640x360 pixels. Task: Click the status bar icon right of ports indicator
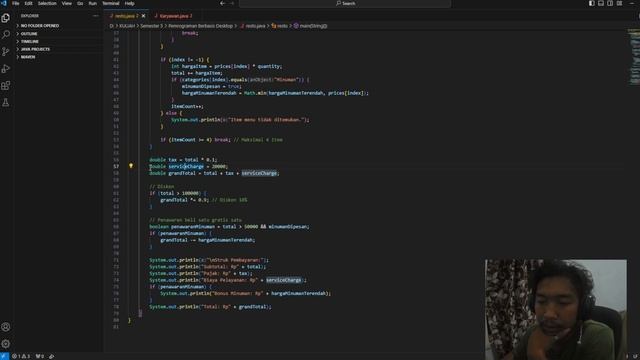pyautogui.click(x=51, y=356)
